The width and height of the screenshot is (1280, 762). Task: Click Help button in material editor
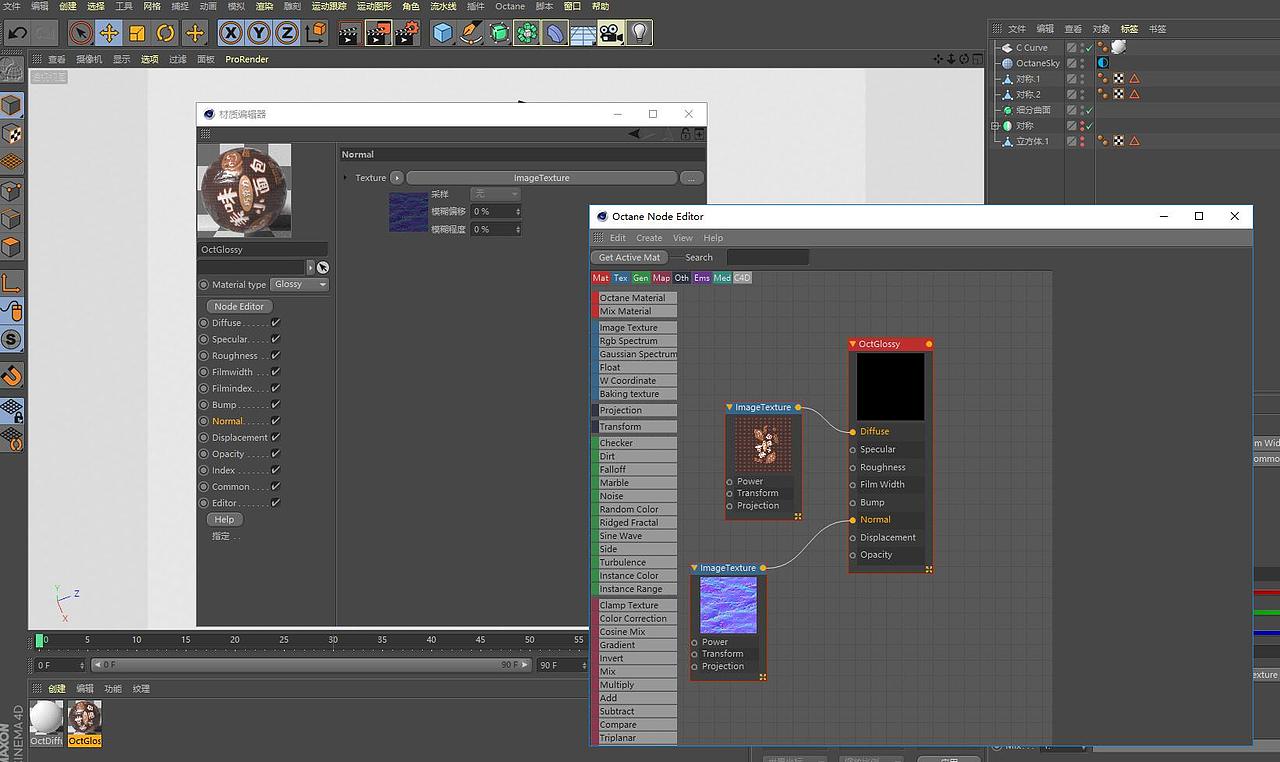pos(224,520)
